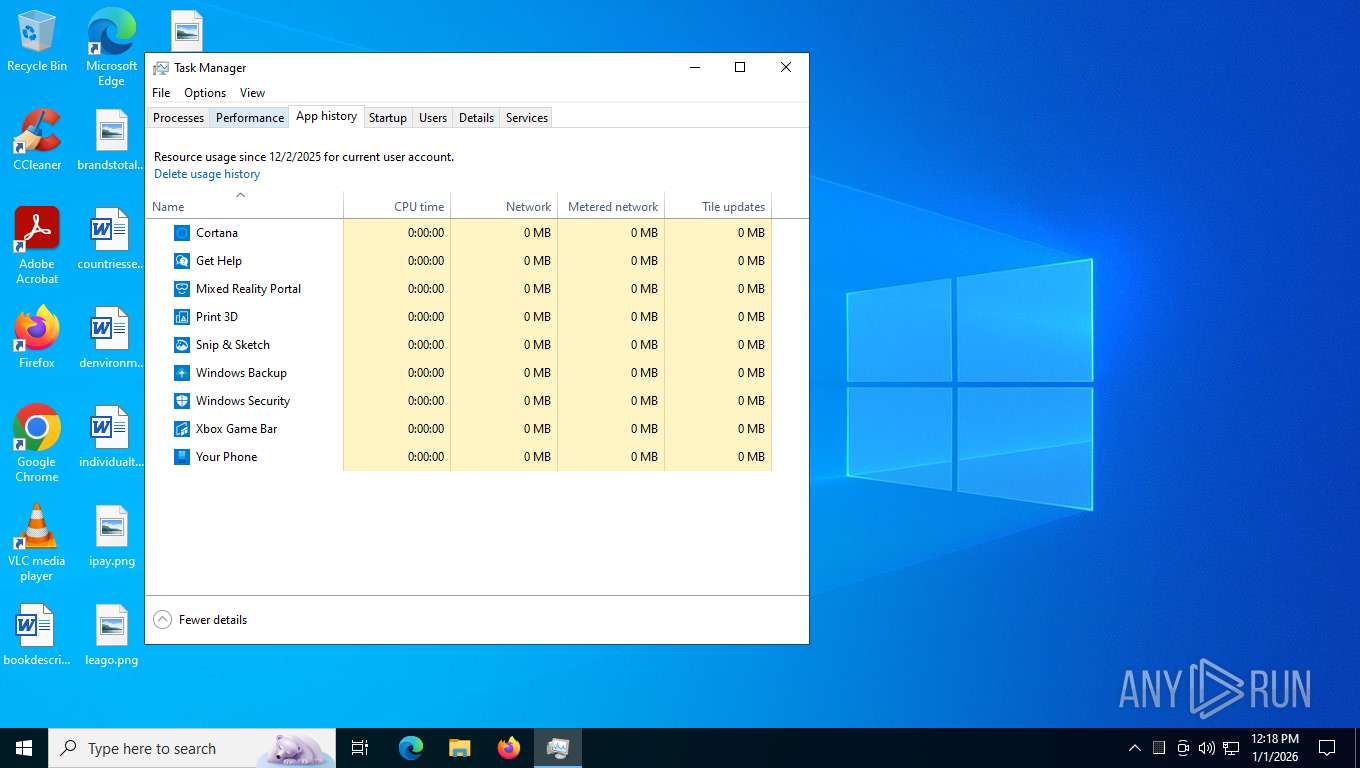Click Delete usage history link

click(207, 174)
